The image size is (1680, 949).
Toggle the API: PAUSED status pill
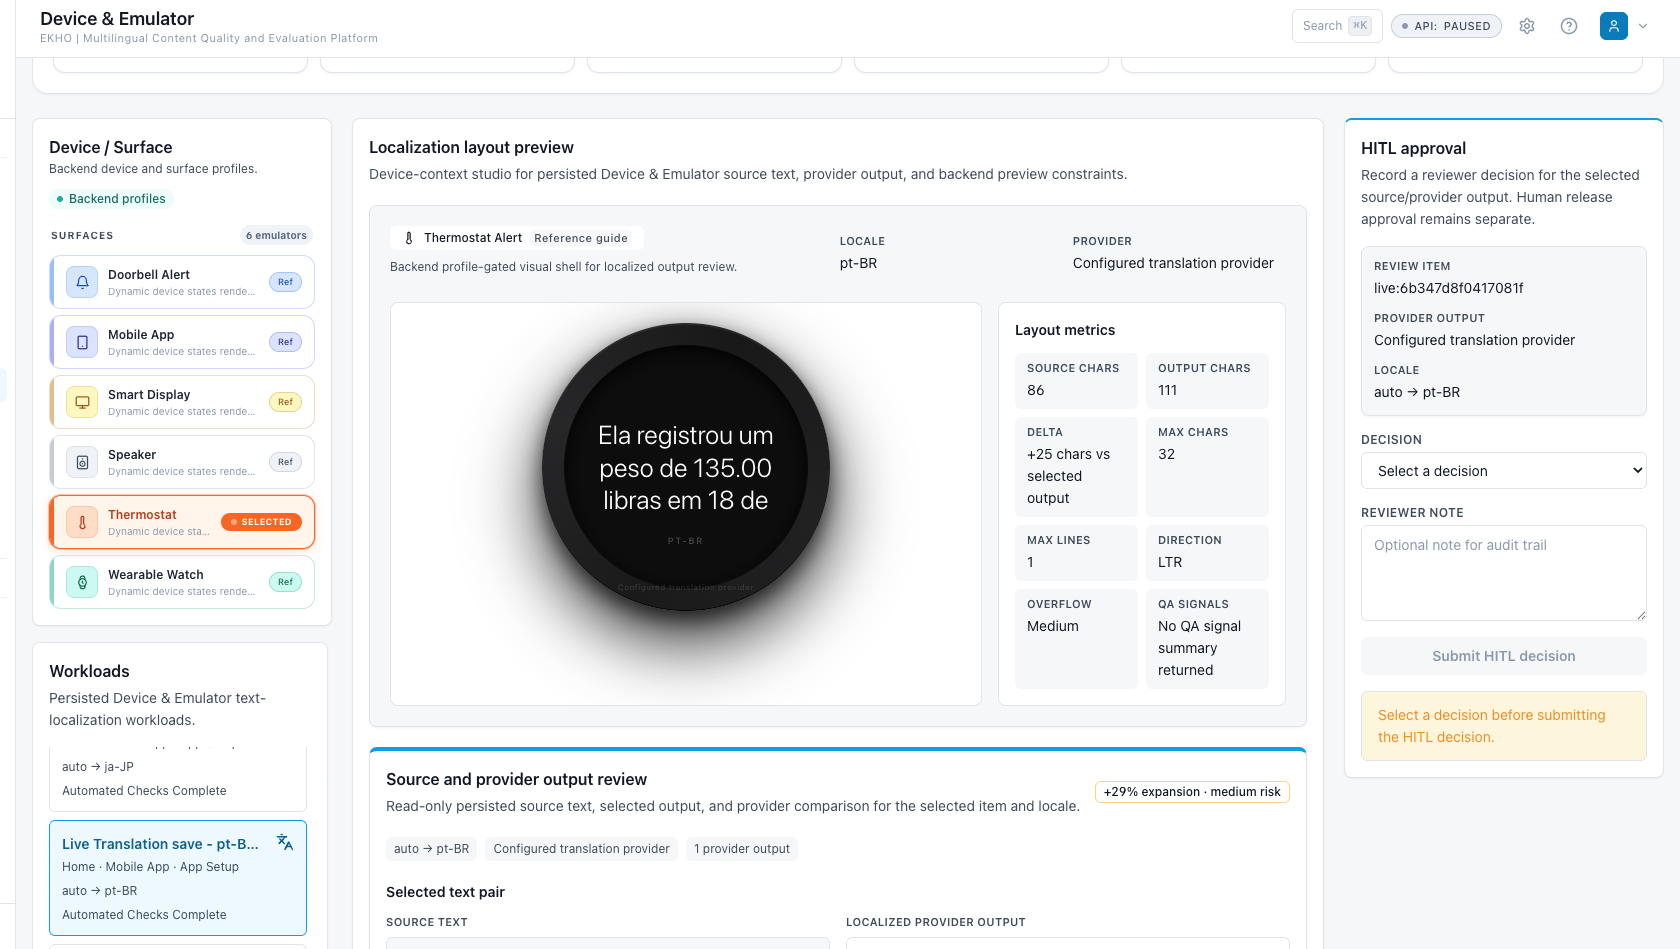[x=1446, y=26]
